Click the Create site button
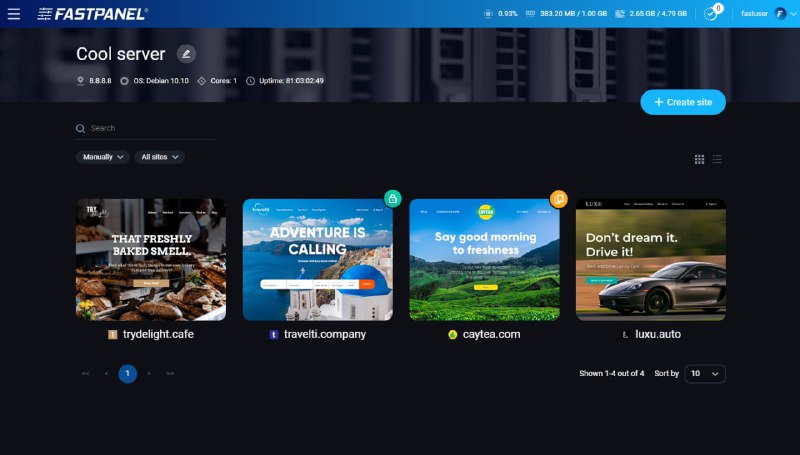The width and height of the screenshot is (800, 455). 683,102
